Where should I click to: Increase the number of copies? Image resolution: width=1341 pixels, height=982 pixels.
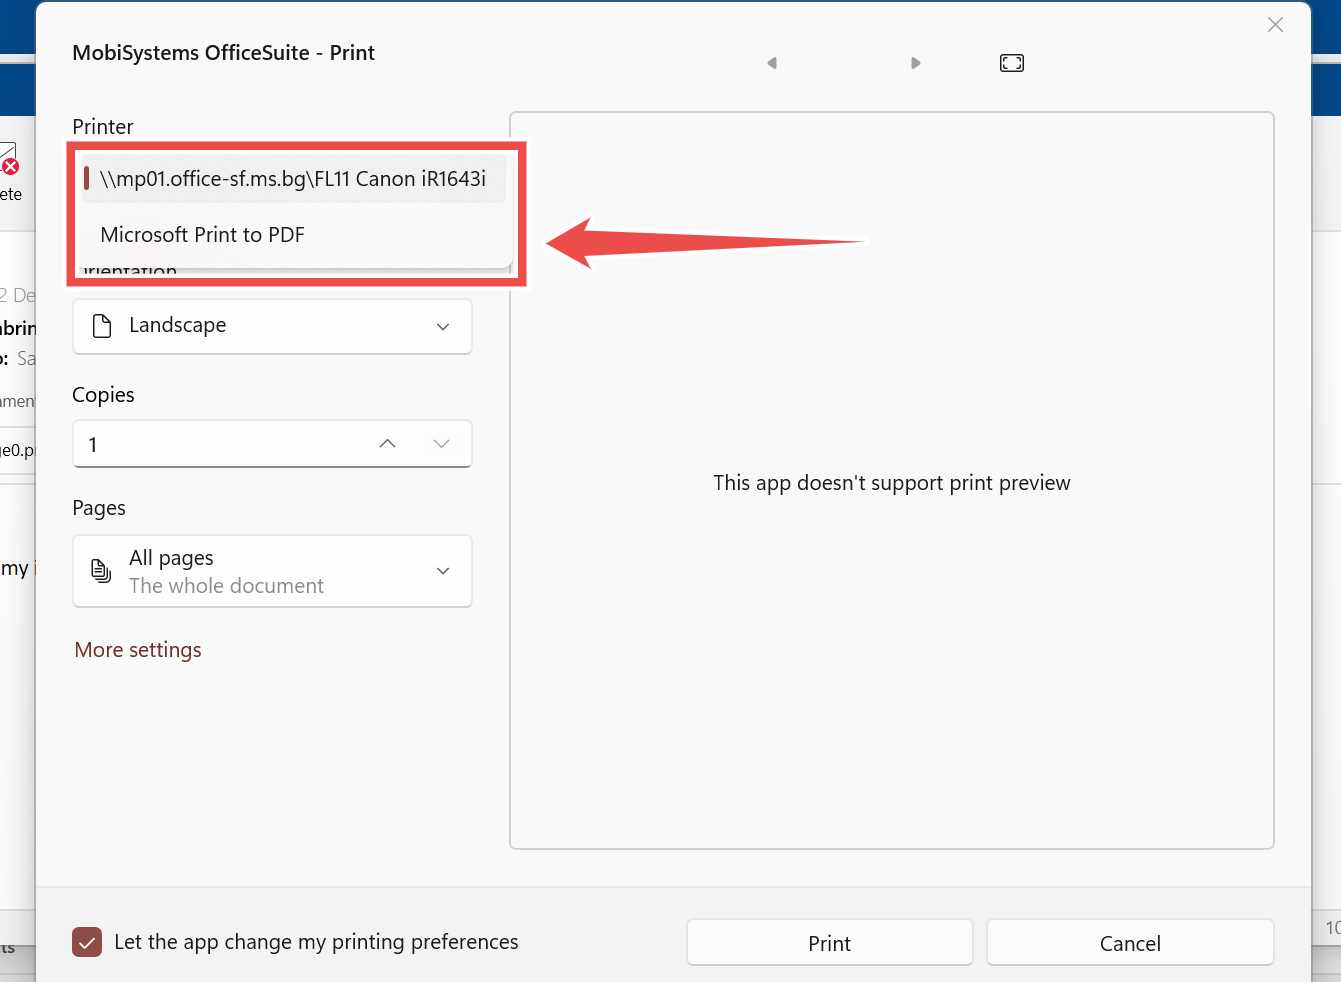tap(388, 444)
